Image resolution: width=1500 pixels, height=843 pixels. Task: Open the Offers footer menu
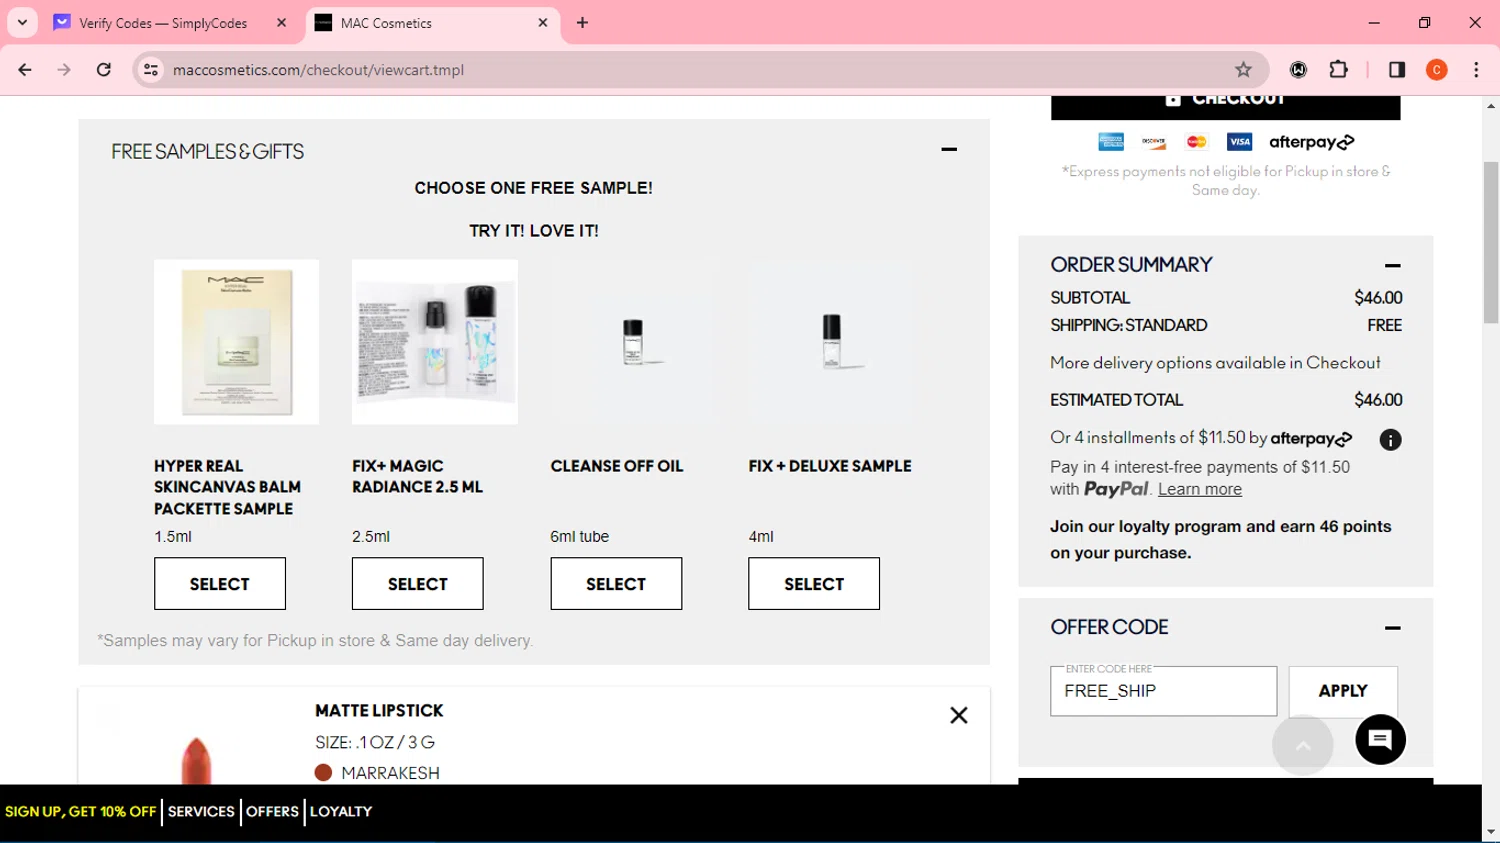click(272, 811)
